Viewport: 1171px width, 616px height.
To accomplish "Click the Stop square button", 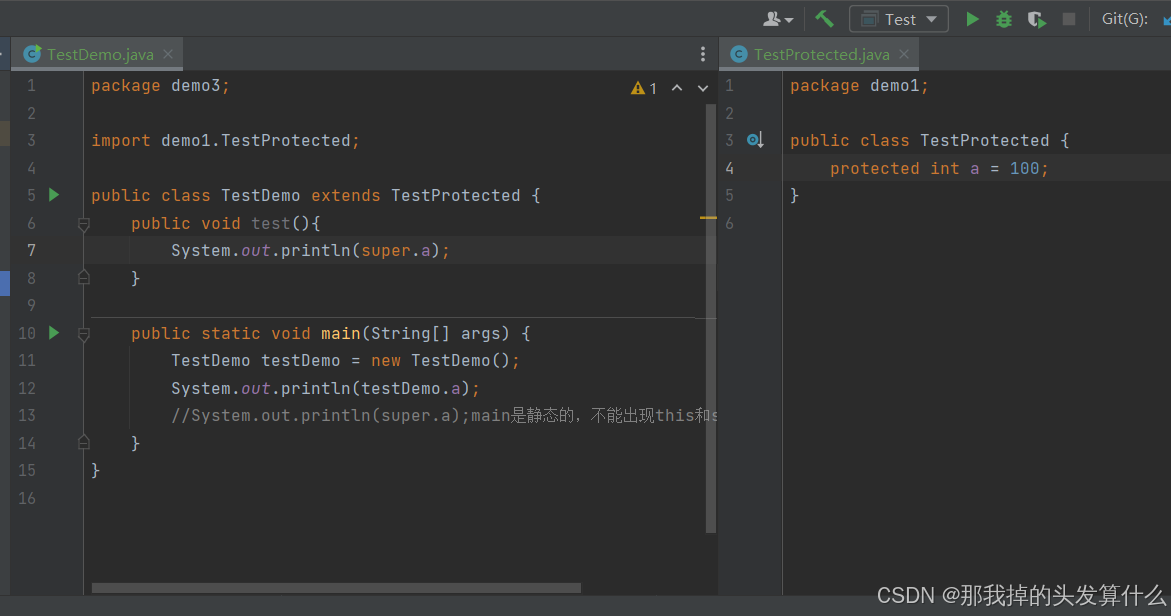I will (1069, 19).
